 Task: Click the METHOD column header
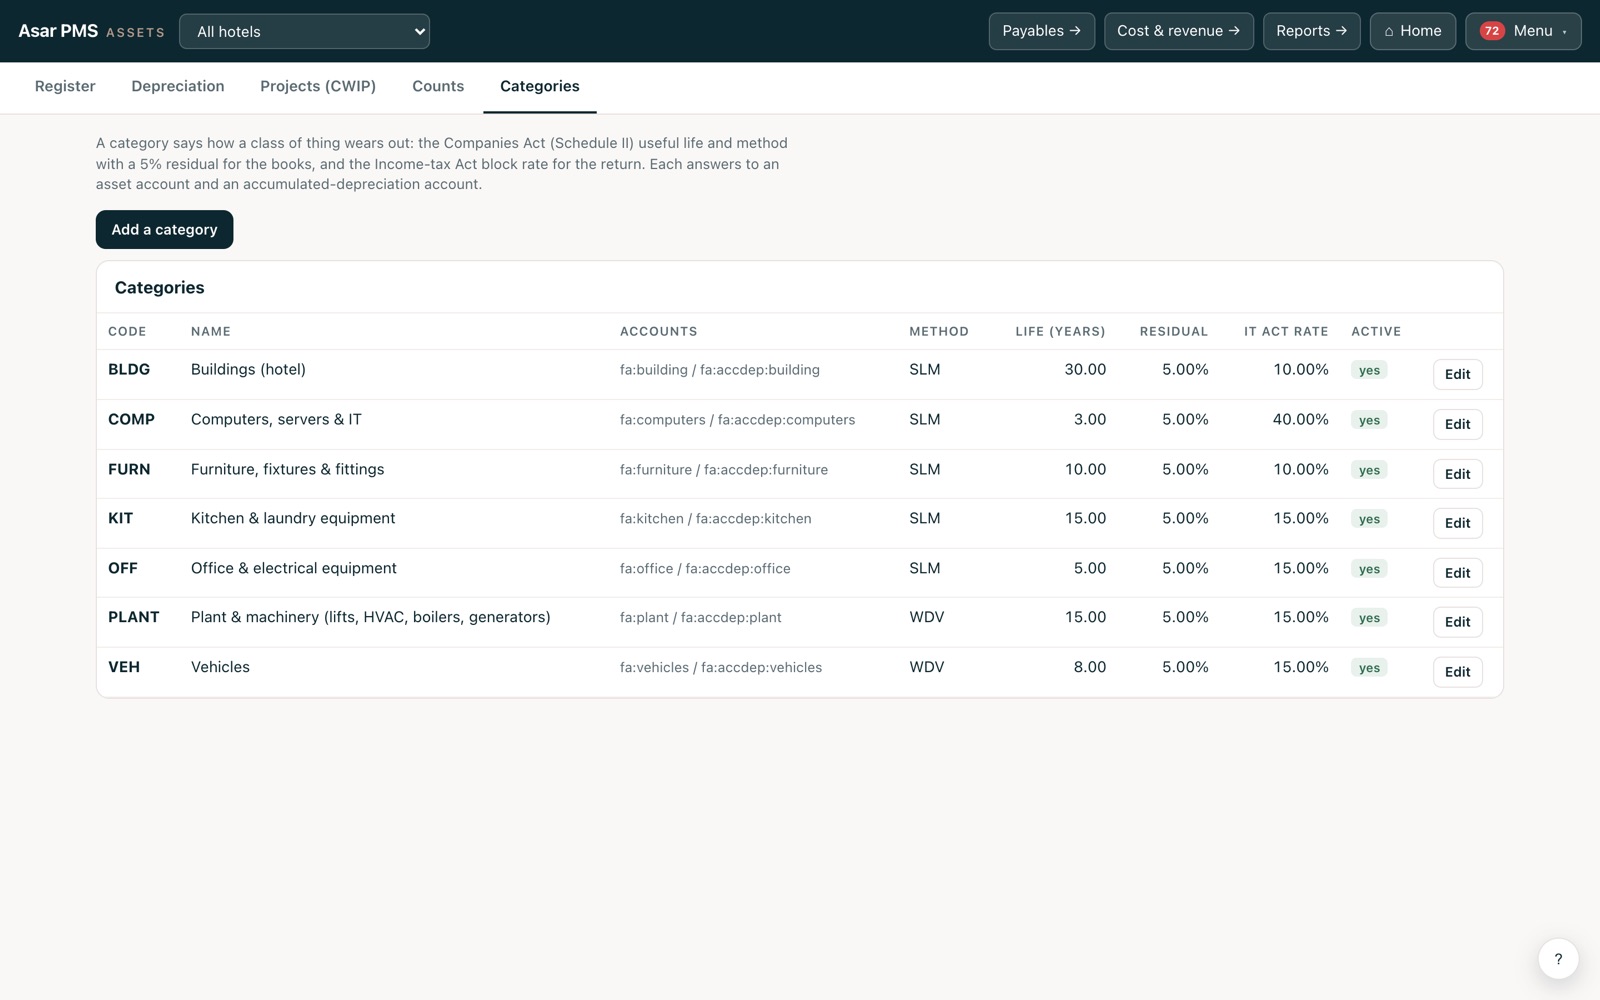coord(939,332)
